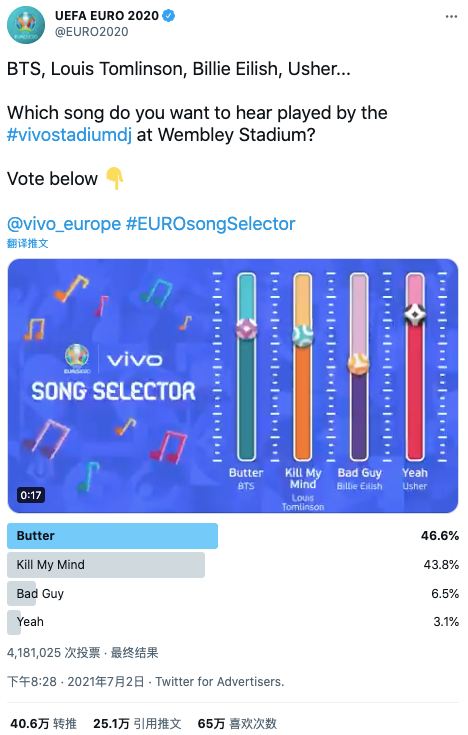Viewport: 468px width, 735px height.
Task: Click the UEFA EURO 2020 profile avatar
Action: (x=26, y=25)
